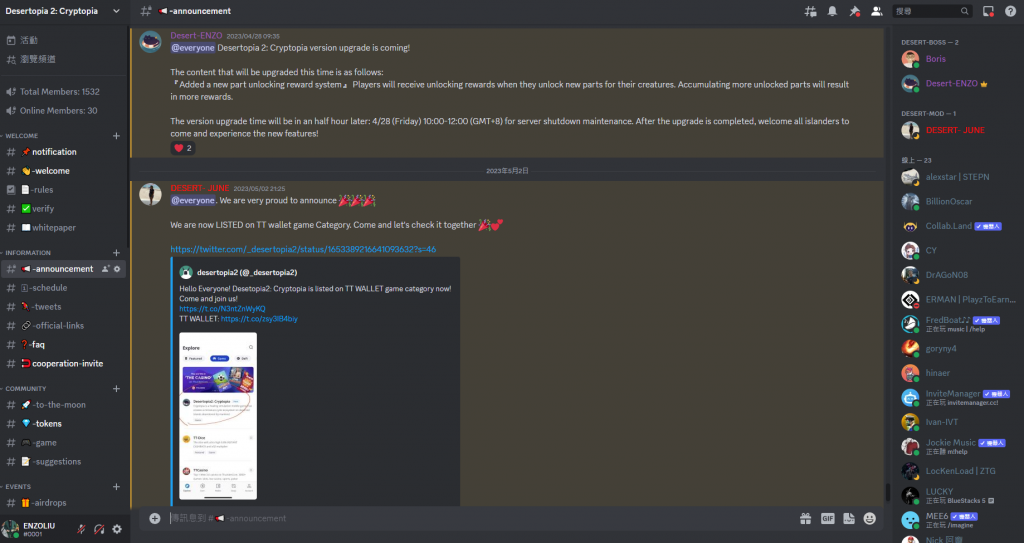Click the search box in header
Screen dimensions: 1024x543
click(932, 11)
